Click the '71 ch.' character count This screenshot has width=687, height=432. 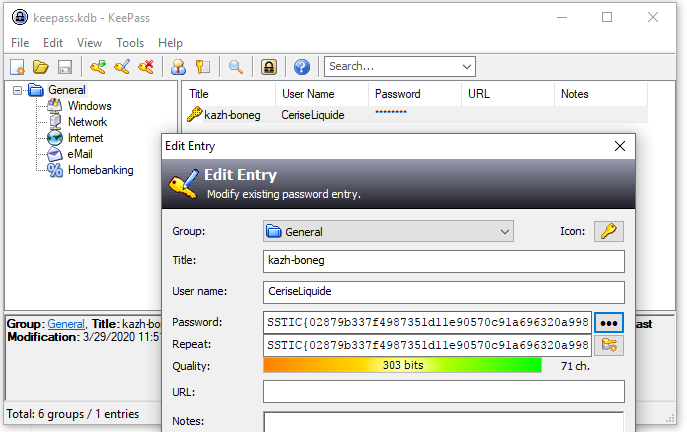575,366
